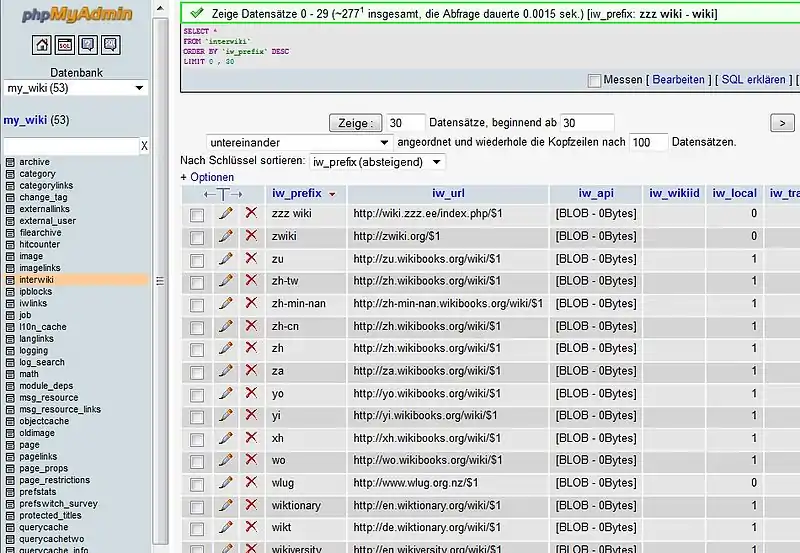This screenshot has height=553, width=800.
Task: Sort by iw_local column header
Action: [x=734, y=193]
